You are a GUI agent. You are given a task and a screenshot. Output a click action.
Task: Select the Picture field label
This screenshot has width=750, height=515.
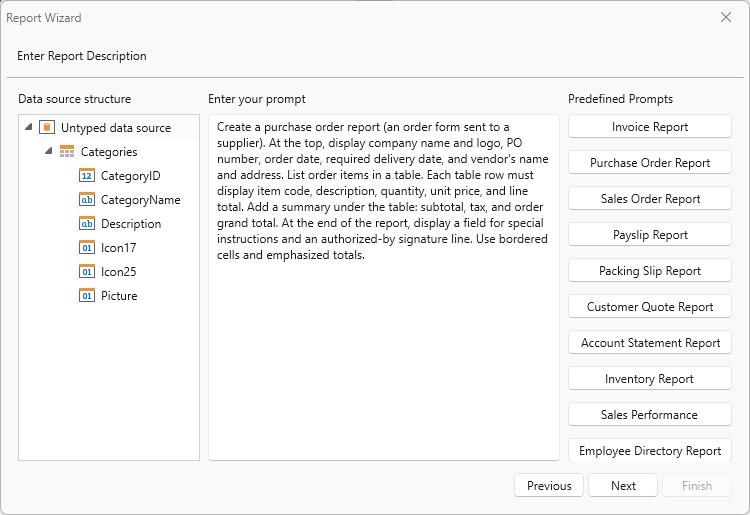point(119,295)
